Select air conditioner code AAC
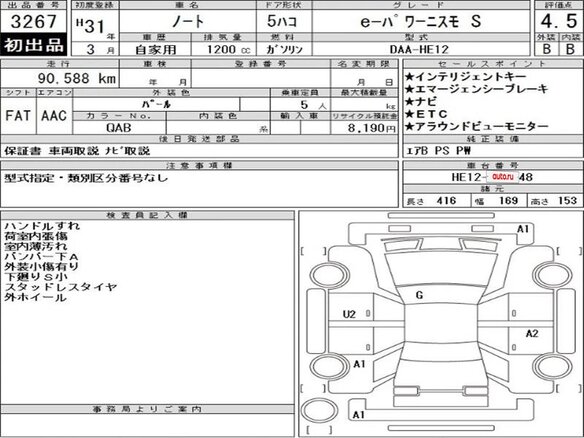Image resolution: width=584 pixels, height=438 pixels. [54, 115]
